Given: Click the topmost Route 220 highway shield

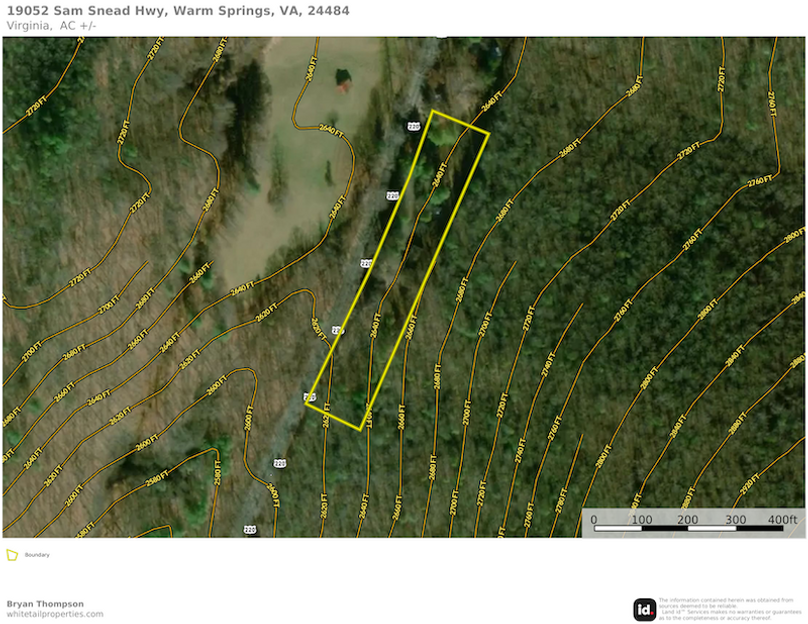Looking at the screenshot, I should pyautogui.click(x=413, y=126).
